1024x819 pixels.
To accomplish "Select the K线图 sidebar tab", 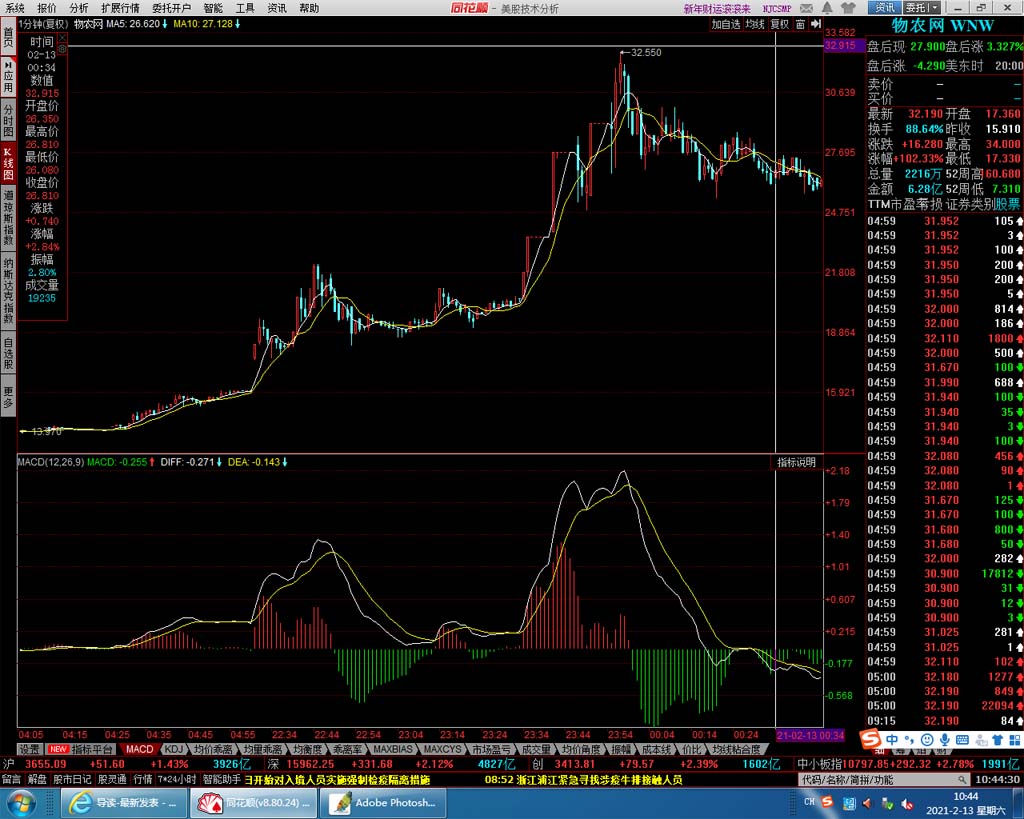I will pos(8,163).
